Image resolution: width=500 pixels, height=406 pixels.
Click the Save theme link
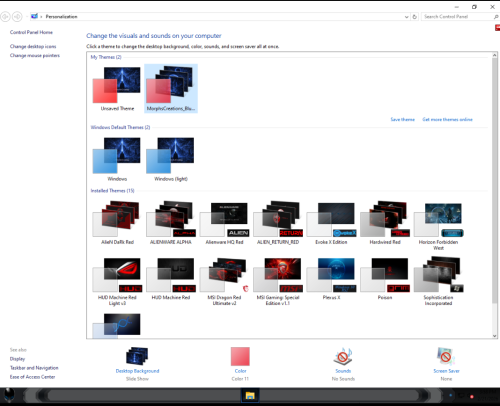[x=403, y=119]
